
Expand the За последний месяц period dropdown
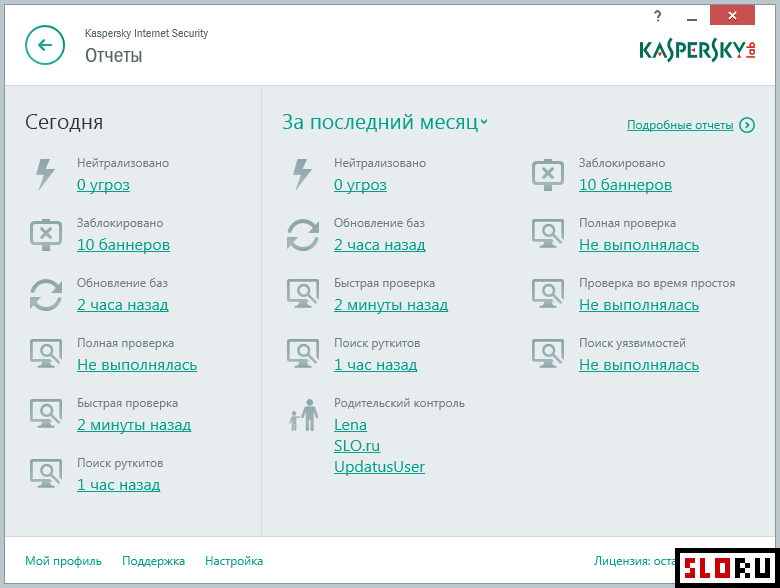tap(385, 122)
